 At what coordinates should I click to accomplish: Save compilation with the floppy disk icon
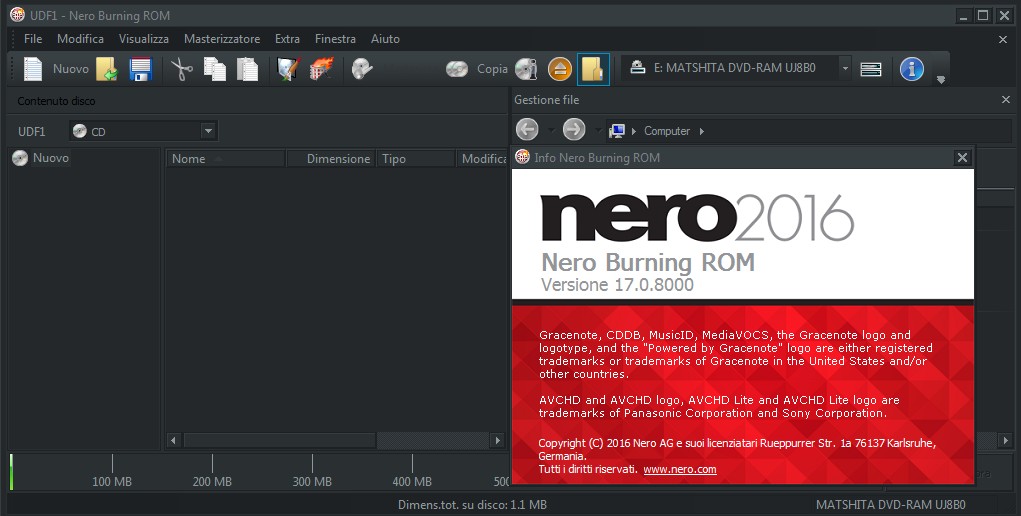point(140,68)
